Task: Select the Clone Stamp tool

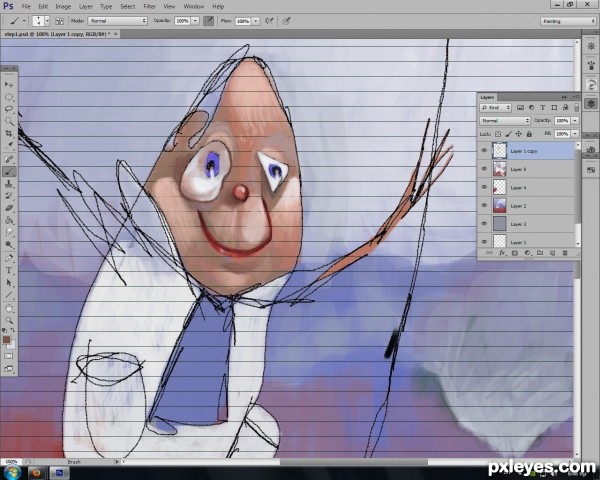Action: coord(8,184)
